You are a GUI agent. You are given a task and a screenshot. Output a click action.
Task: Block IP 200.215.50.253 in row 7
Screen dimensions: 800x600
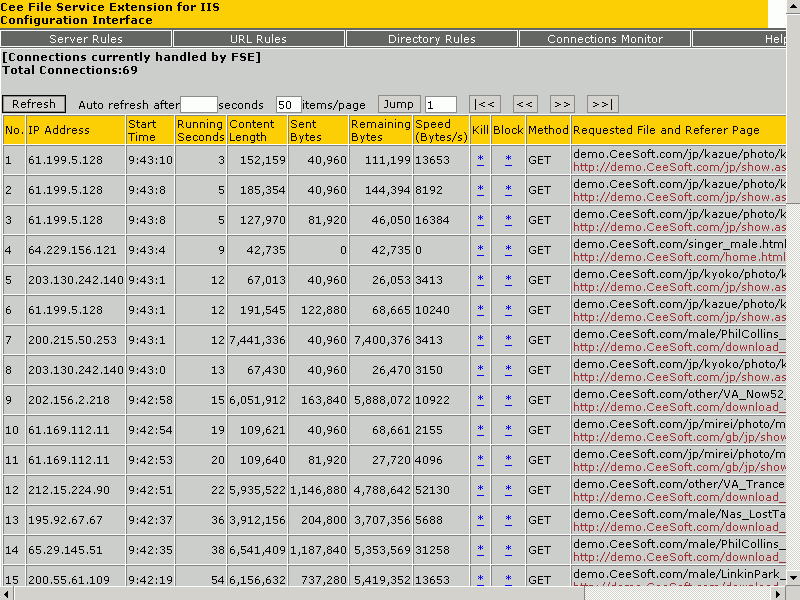(508, 340)
